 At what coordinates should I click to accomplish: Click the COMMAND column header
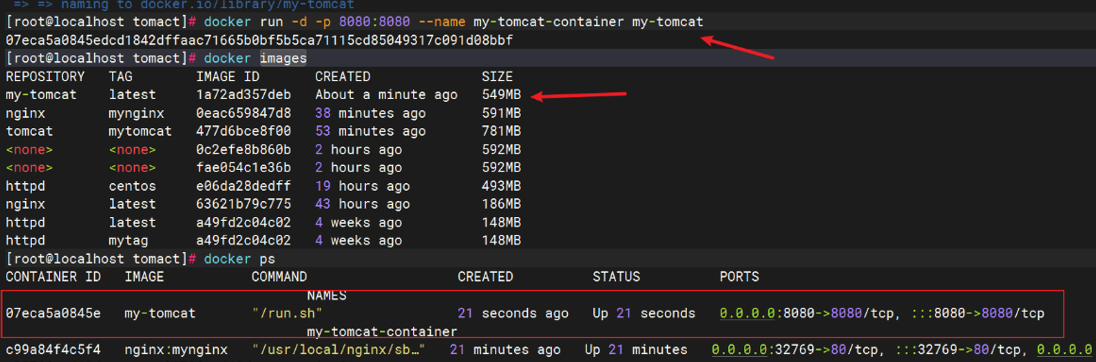279,277
